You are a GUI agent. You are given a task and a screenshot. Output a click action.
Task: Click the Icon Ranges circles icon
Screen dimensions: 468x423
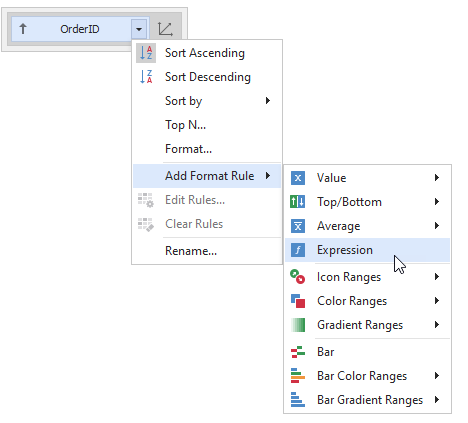298,277
